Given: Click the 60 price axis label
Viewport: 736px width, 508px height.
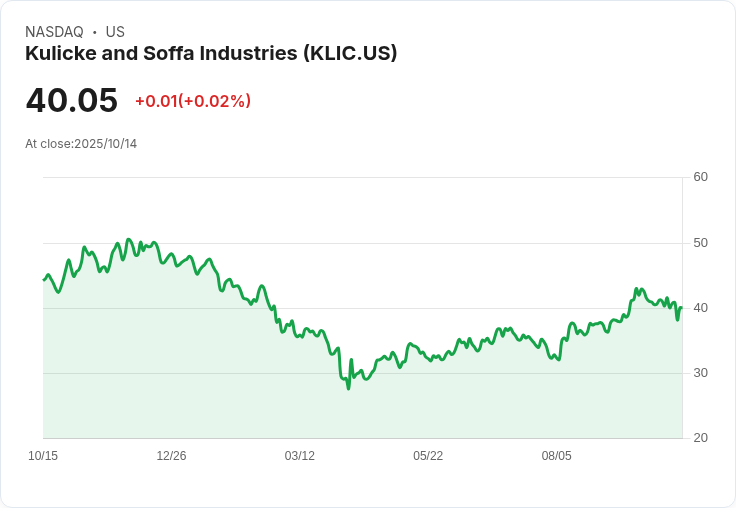Looking at the screenshot, I should click(700, 177).
